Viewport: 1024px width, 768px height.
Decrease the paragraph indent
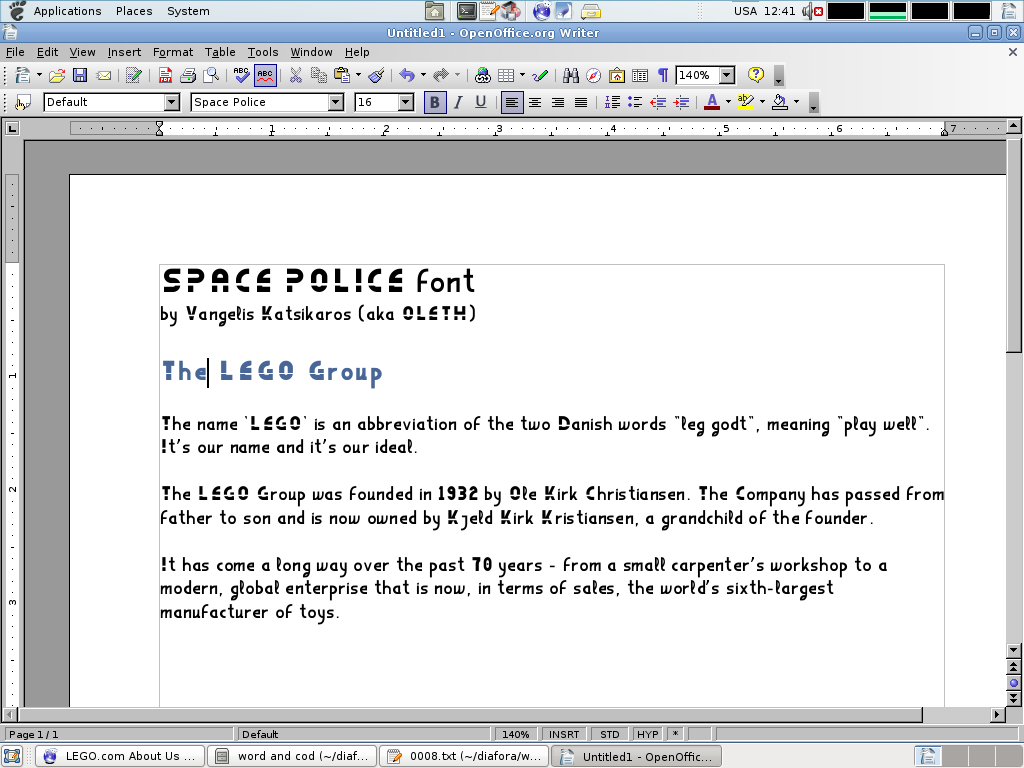click(658, 103)
